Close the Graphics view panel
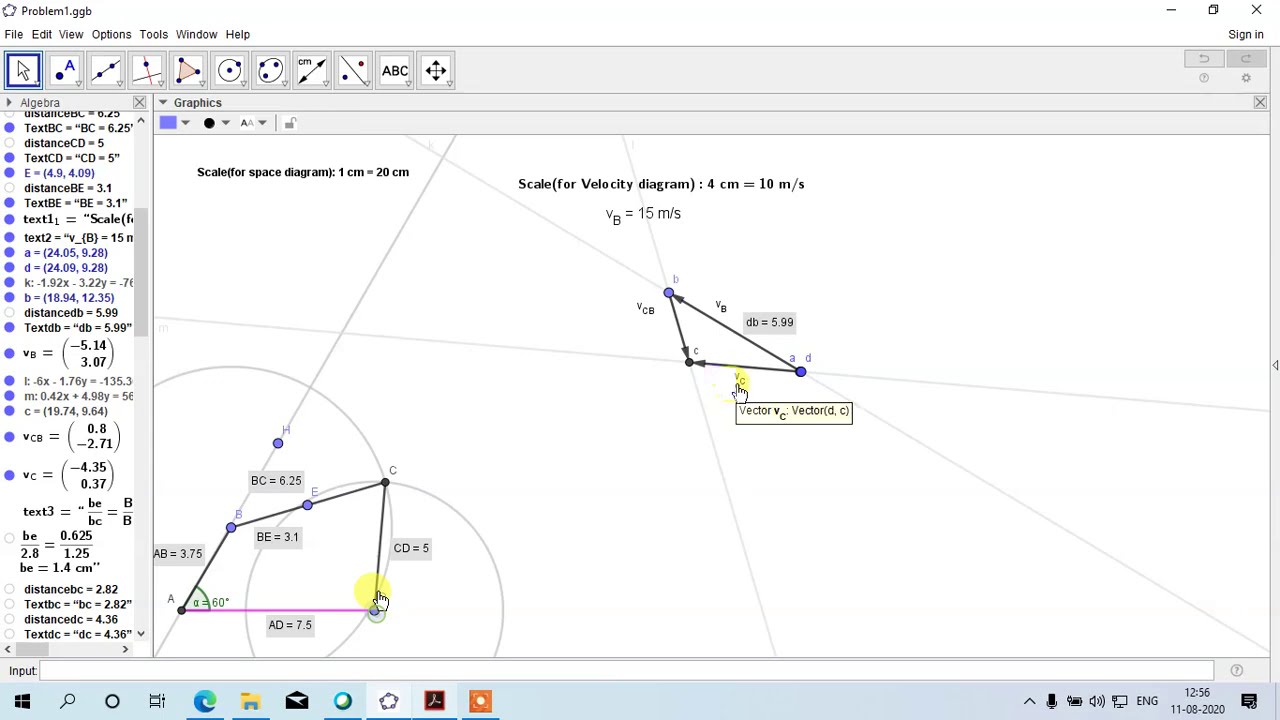The width and height of the screenshot is (1280, 720). click(1260, 103)
